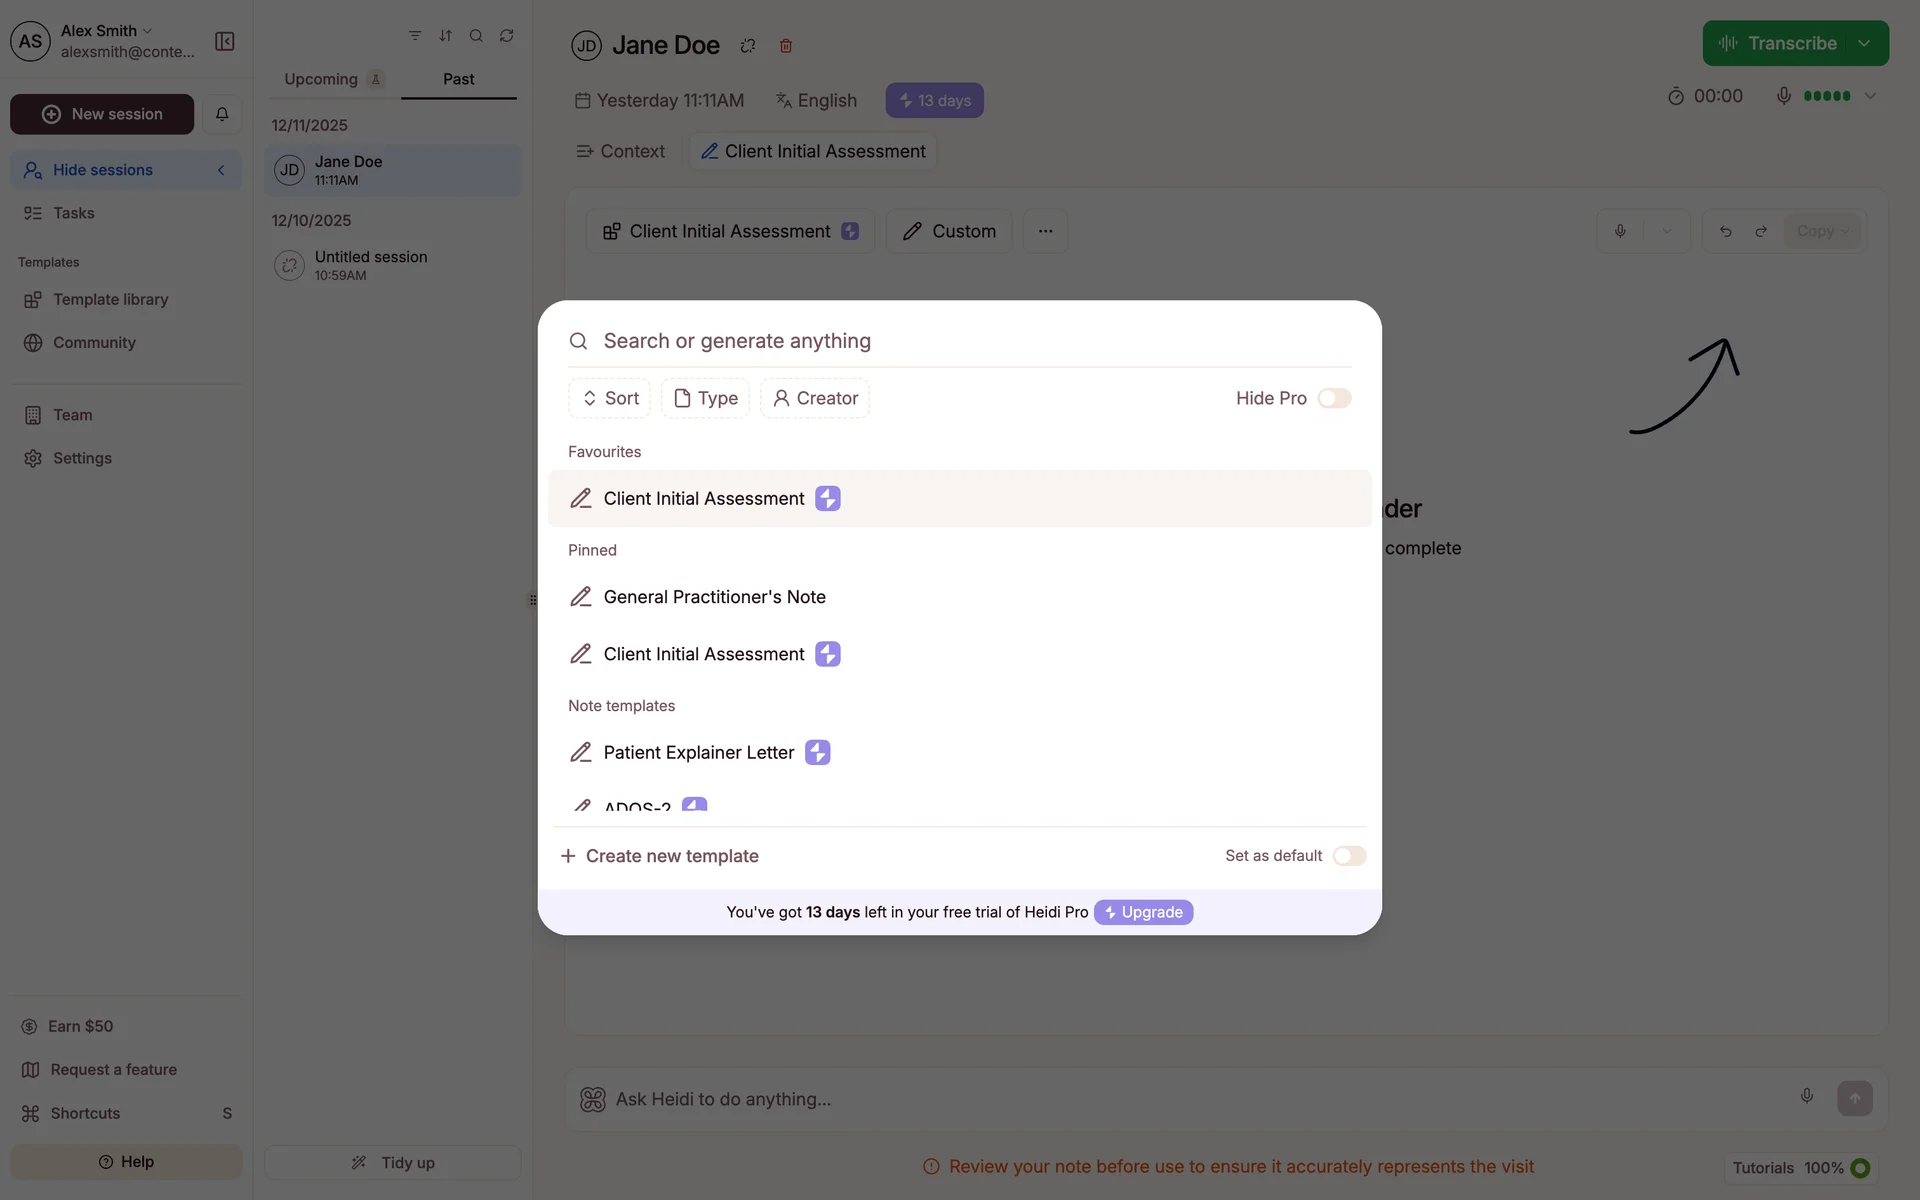Click the Upgrade link in trial banner

click(x=1143, y=912)
